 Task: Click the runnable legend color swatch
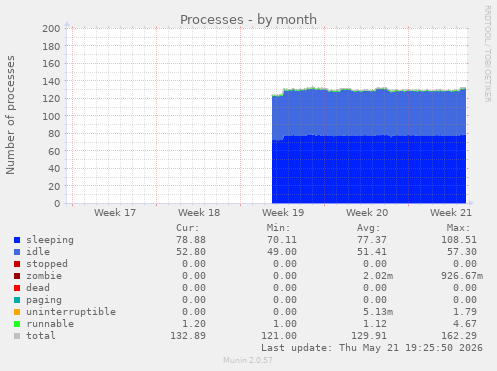[17, 324]
